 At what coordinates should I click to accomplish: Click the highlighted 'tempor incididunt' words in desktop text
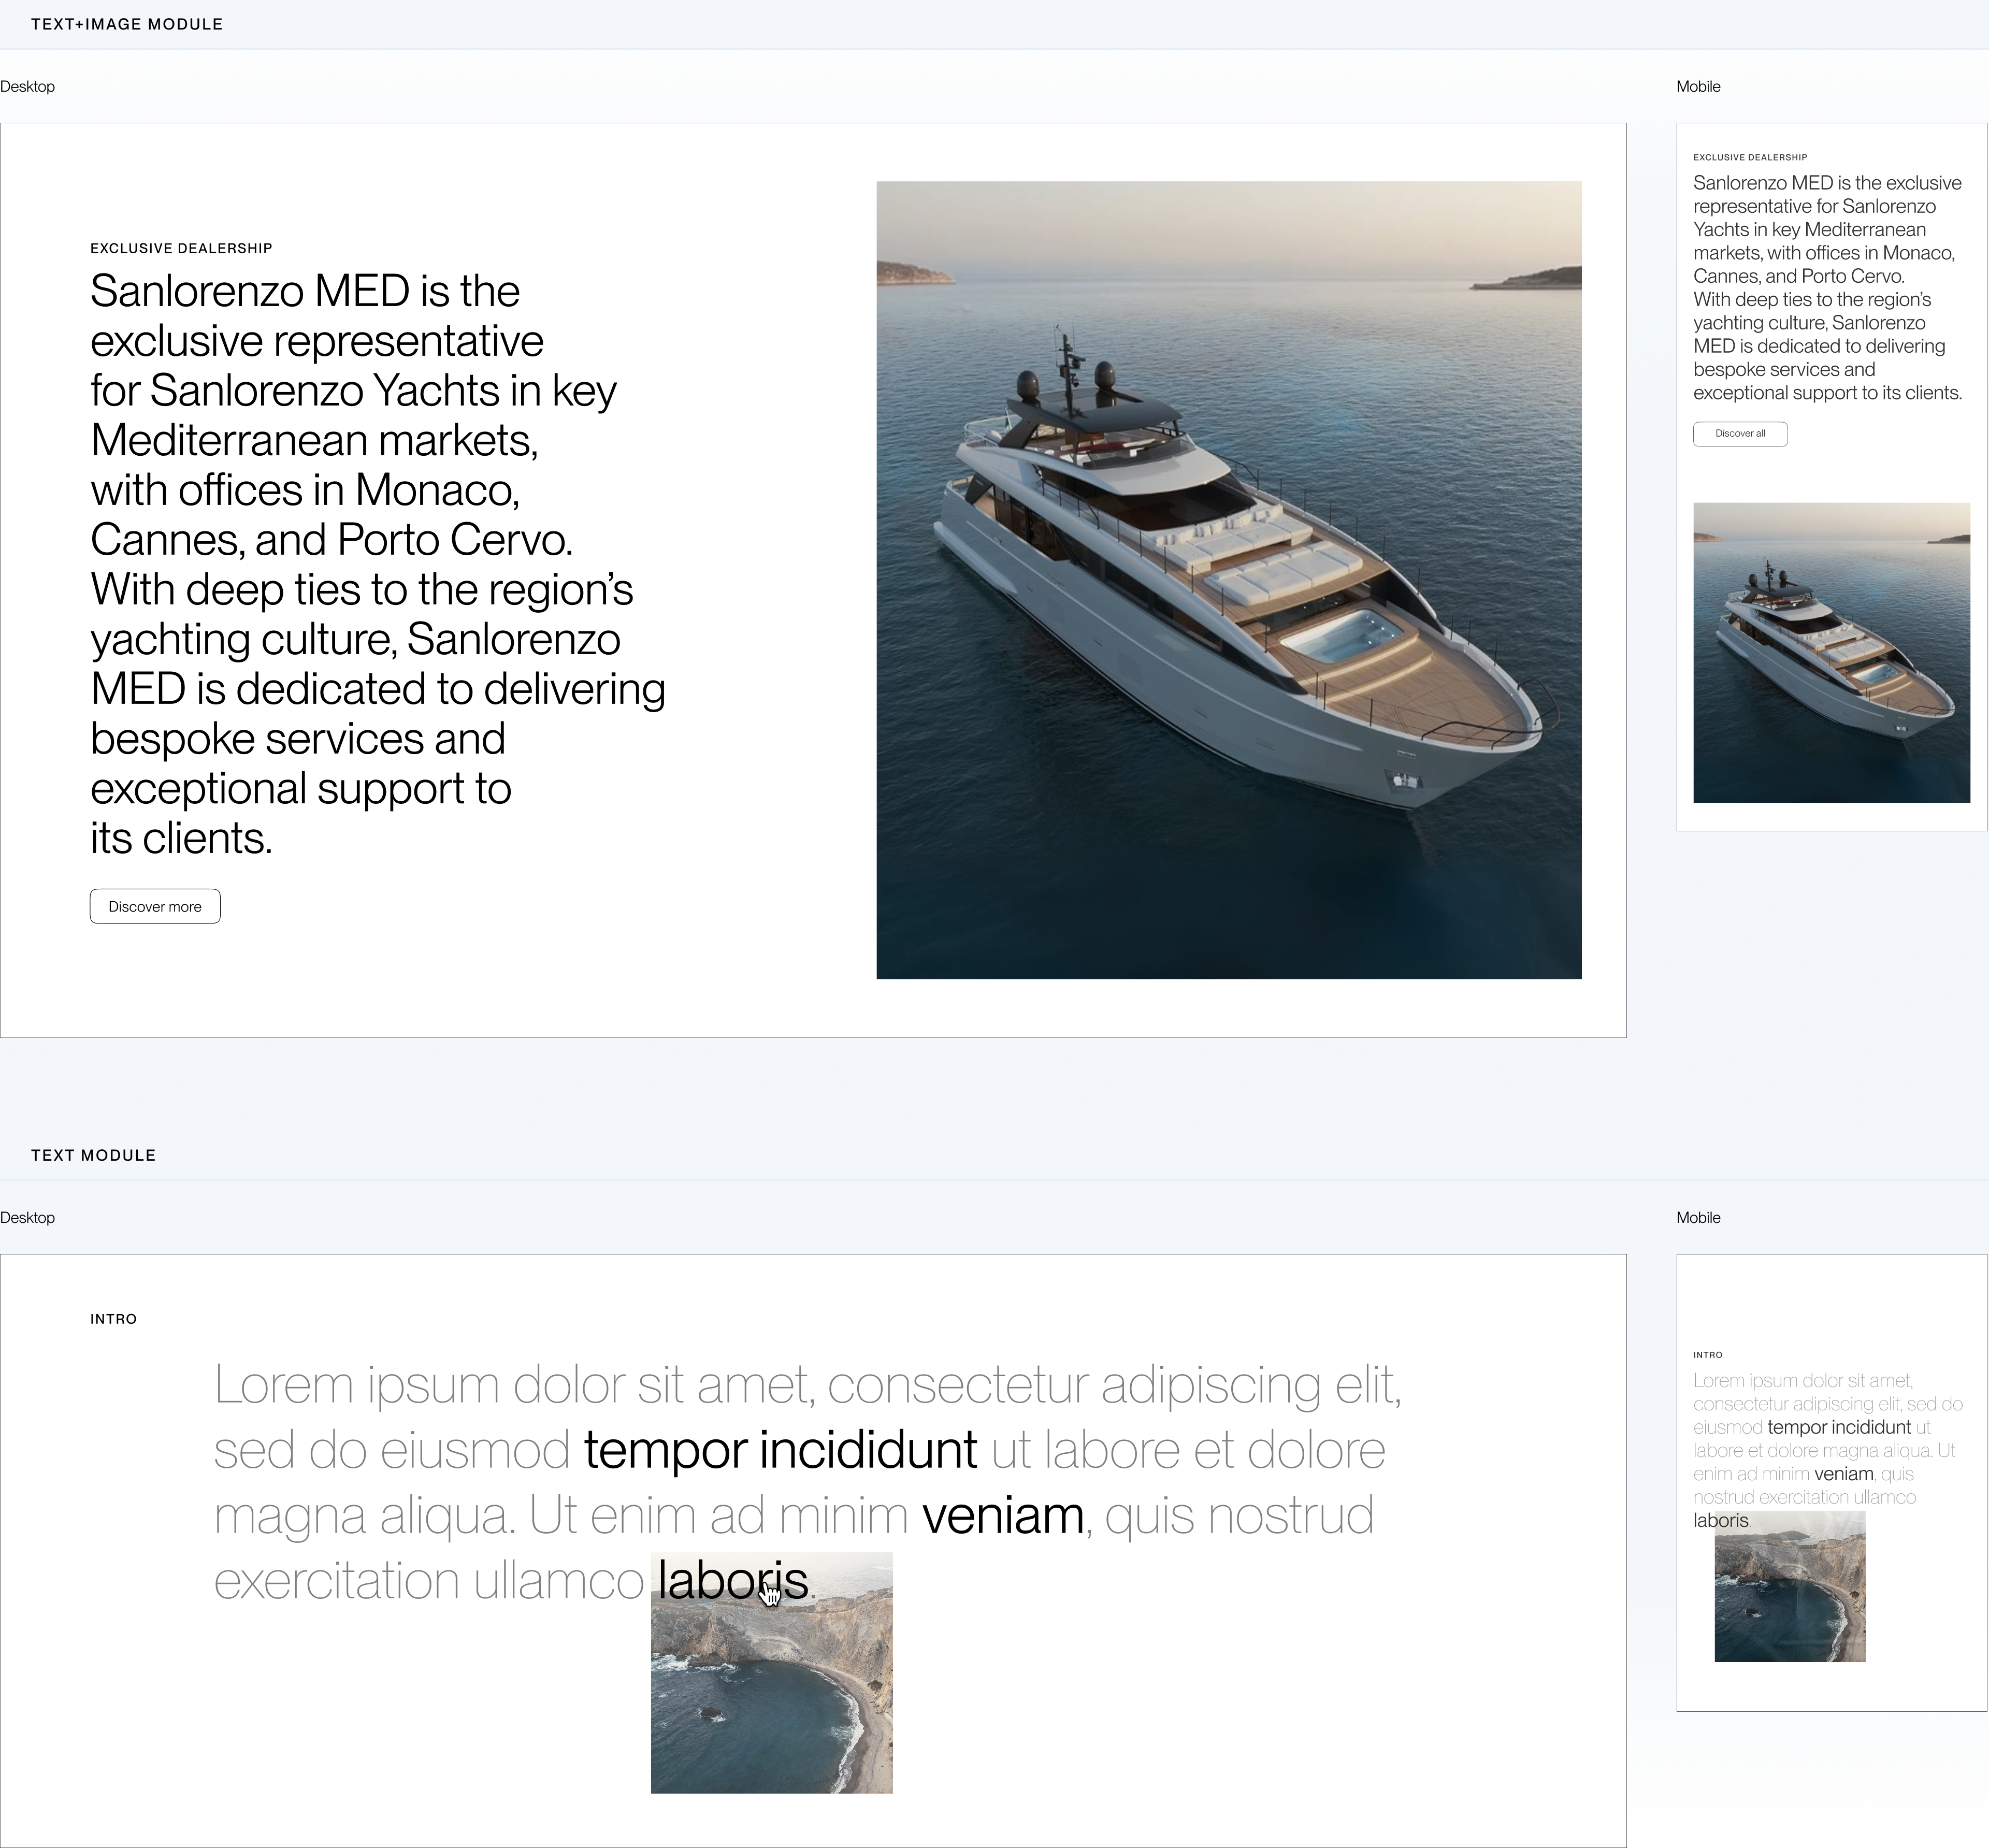(780, 1450)
